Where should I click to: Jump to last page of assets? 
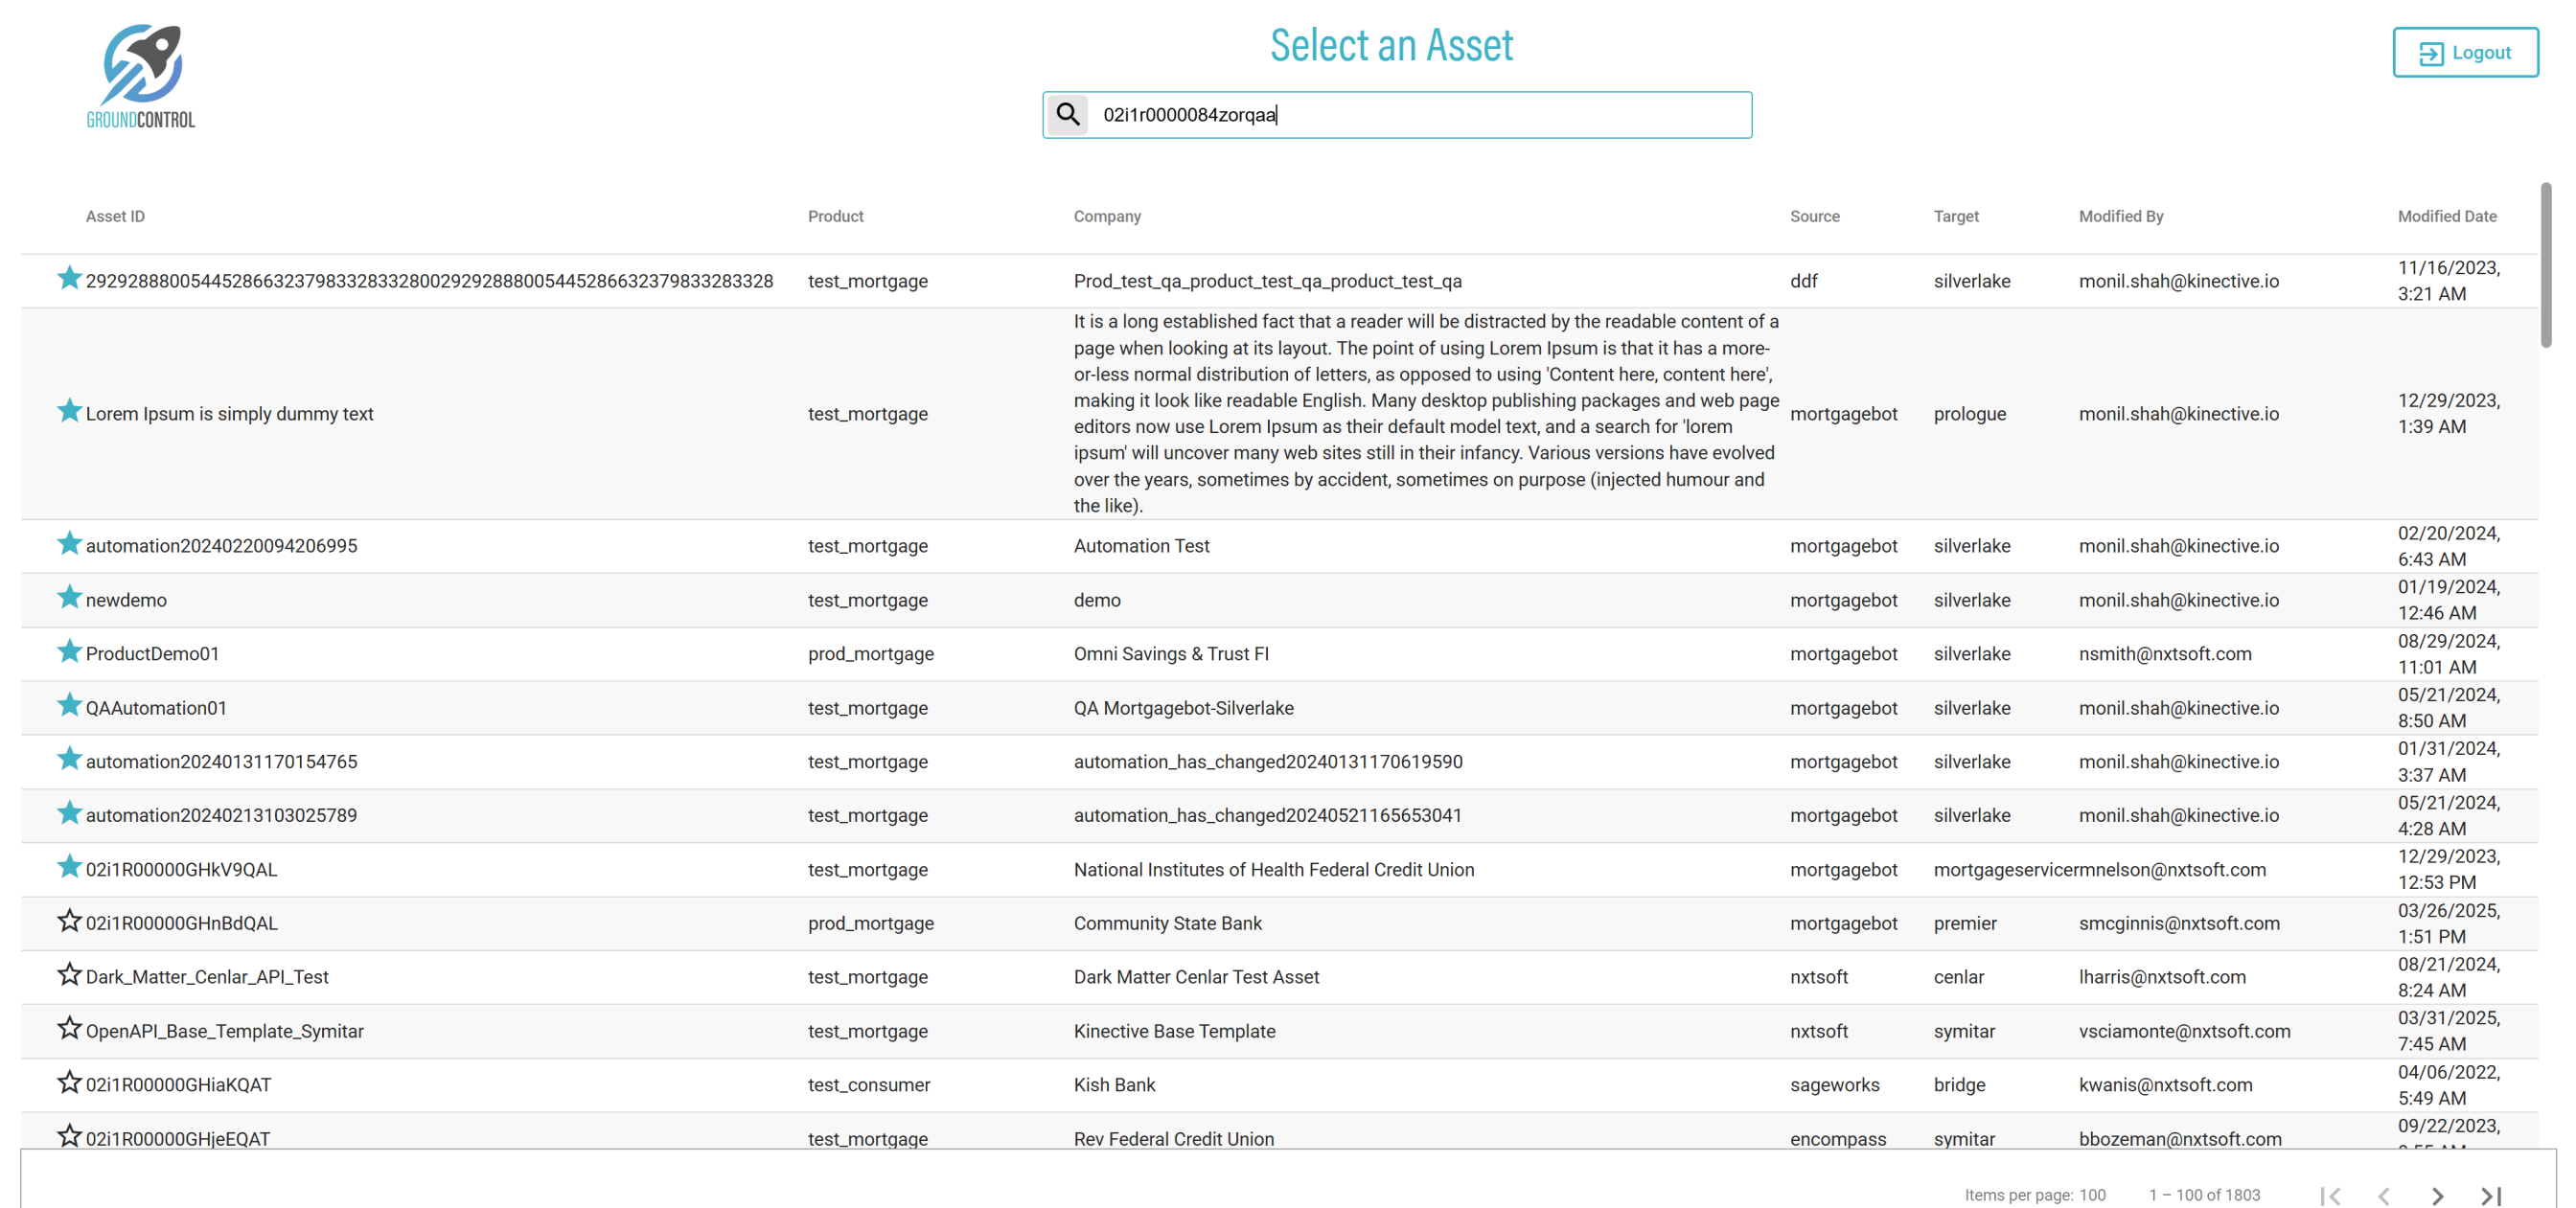point(2491,1195)
